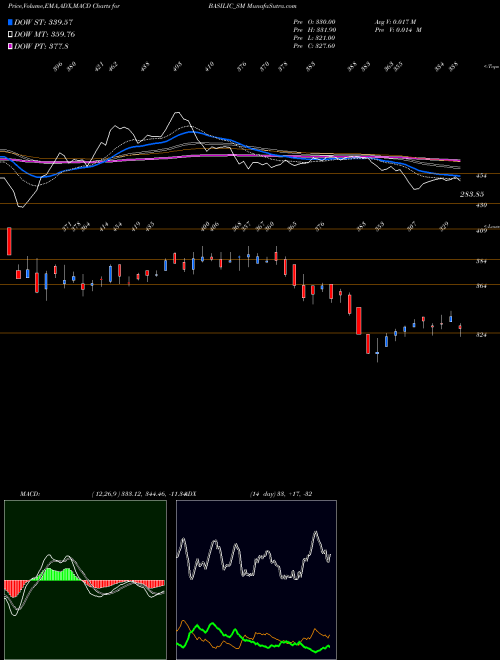
Task: Click the ADX (14 day) values text
Action: (x=281, y=494)
